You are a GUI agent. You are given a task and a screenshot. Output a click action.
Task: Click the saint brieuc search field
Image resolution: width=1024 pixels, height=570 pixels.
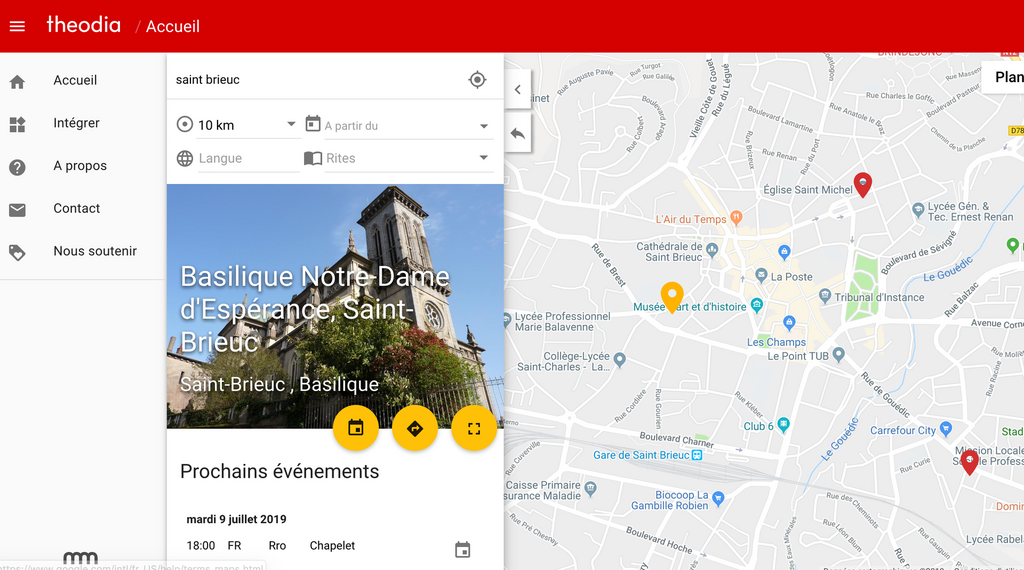tap(317, 80)
